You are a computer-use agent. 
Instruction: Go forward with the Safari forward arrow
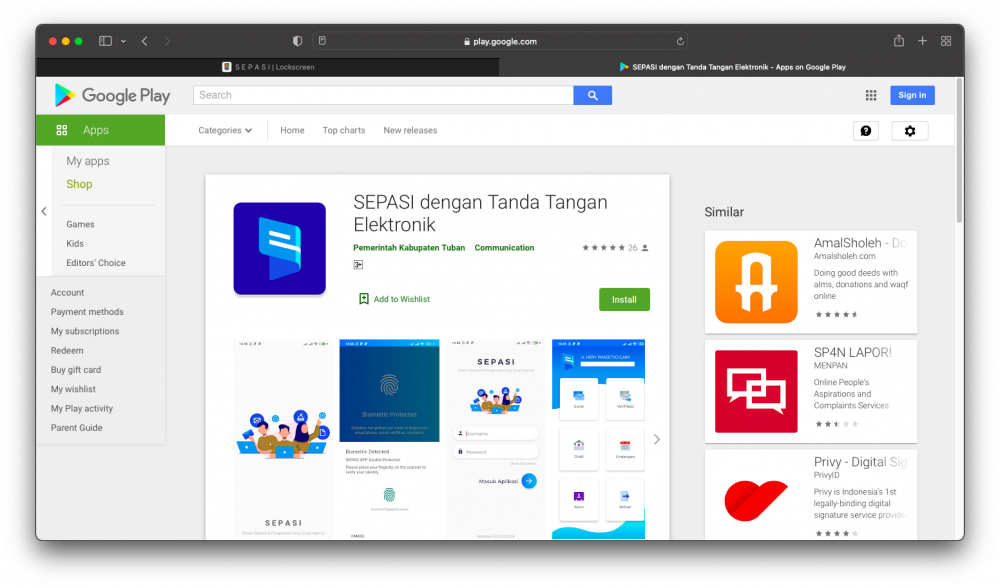167,41
